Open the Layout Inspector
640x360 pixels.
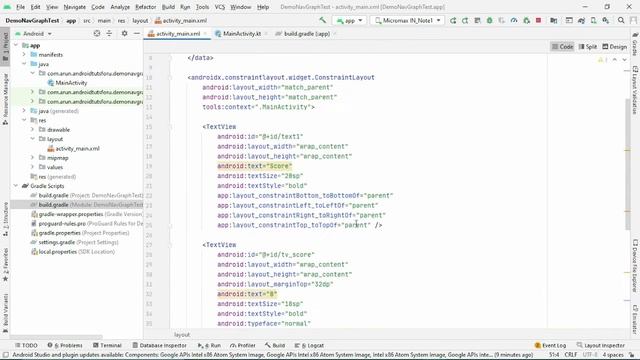pyautogui.click(x=600, y=345)
